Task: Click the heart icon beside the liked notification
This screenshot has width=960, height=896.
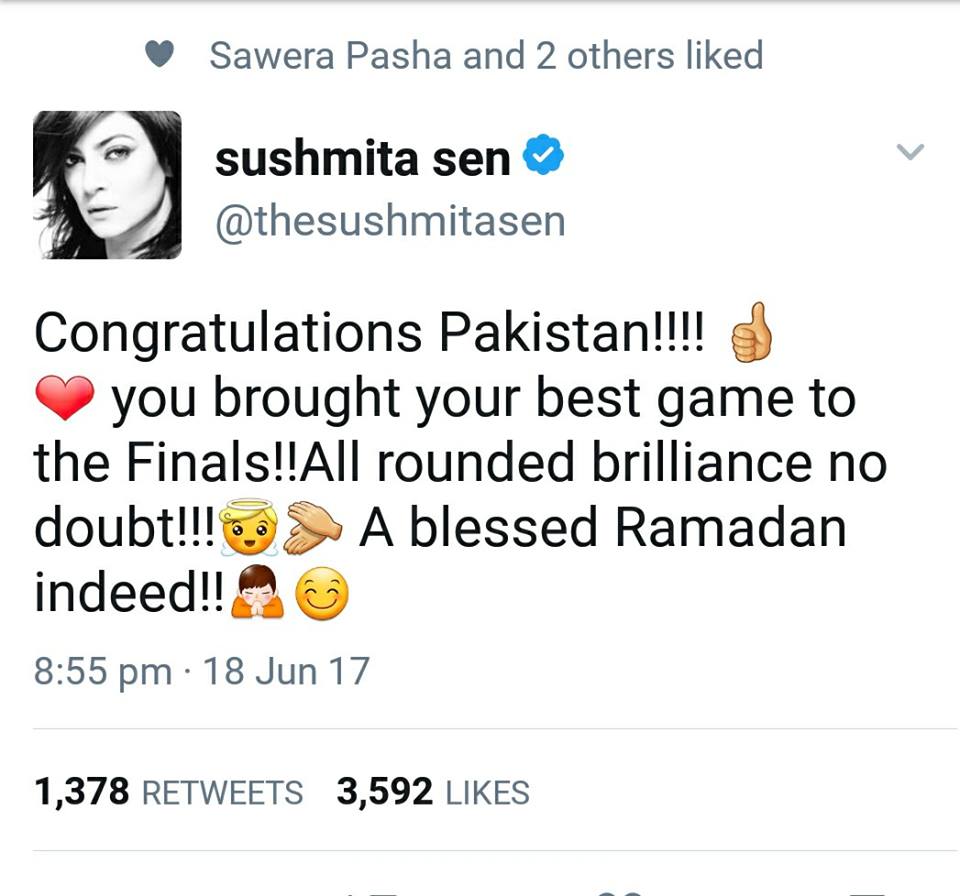Action: [161, 55]
